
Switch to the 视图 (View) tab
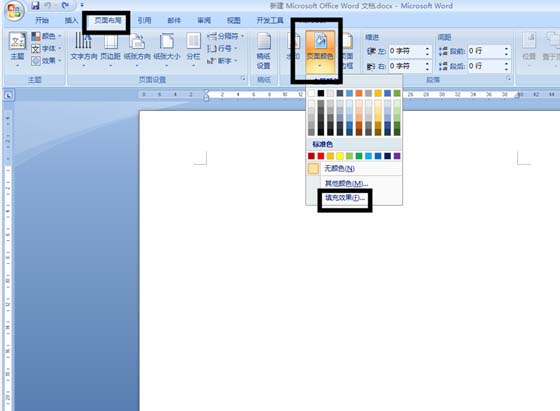[x=234, y=20]
